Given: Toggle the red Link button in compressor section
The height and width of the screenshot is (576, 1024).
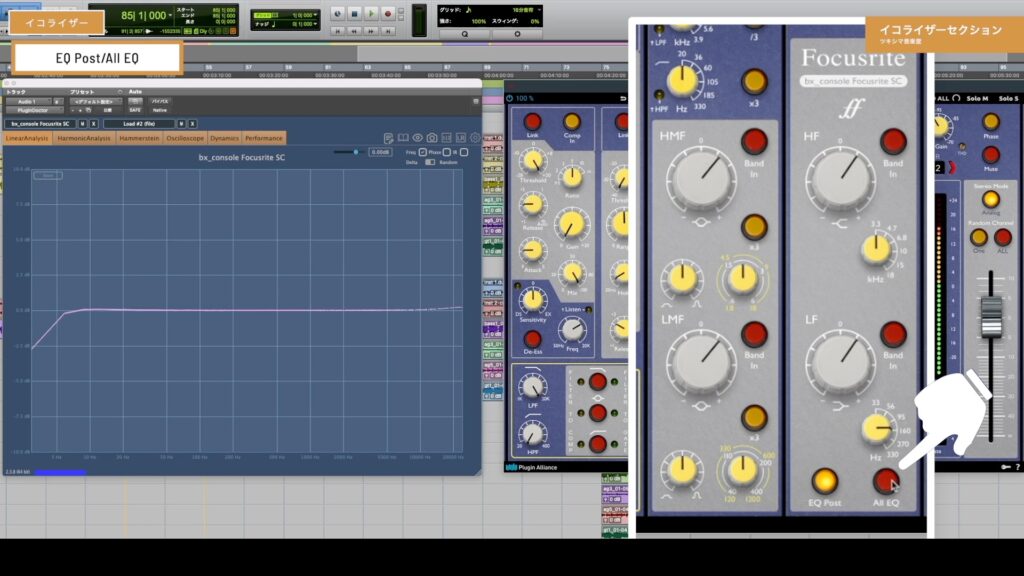Looking at the screenshot, I should point(532,121).
